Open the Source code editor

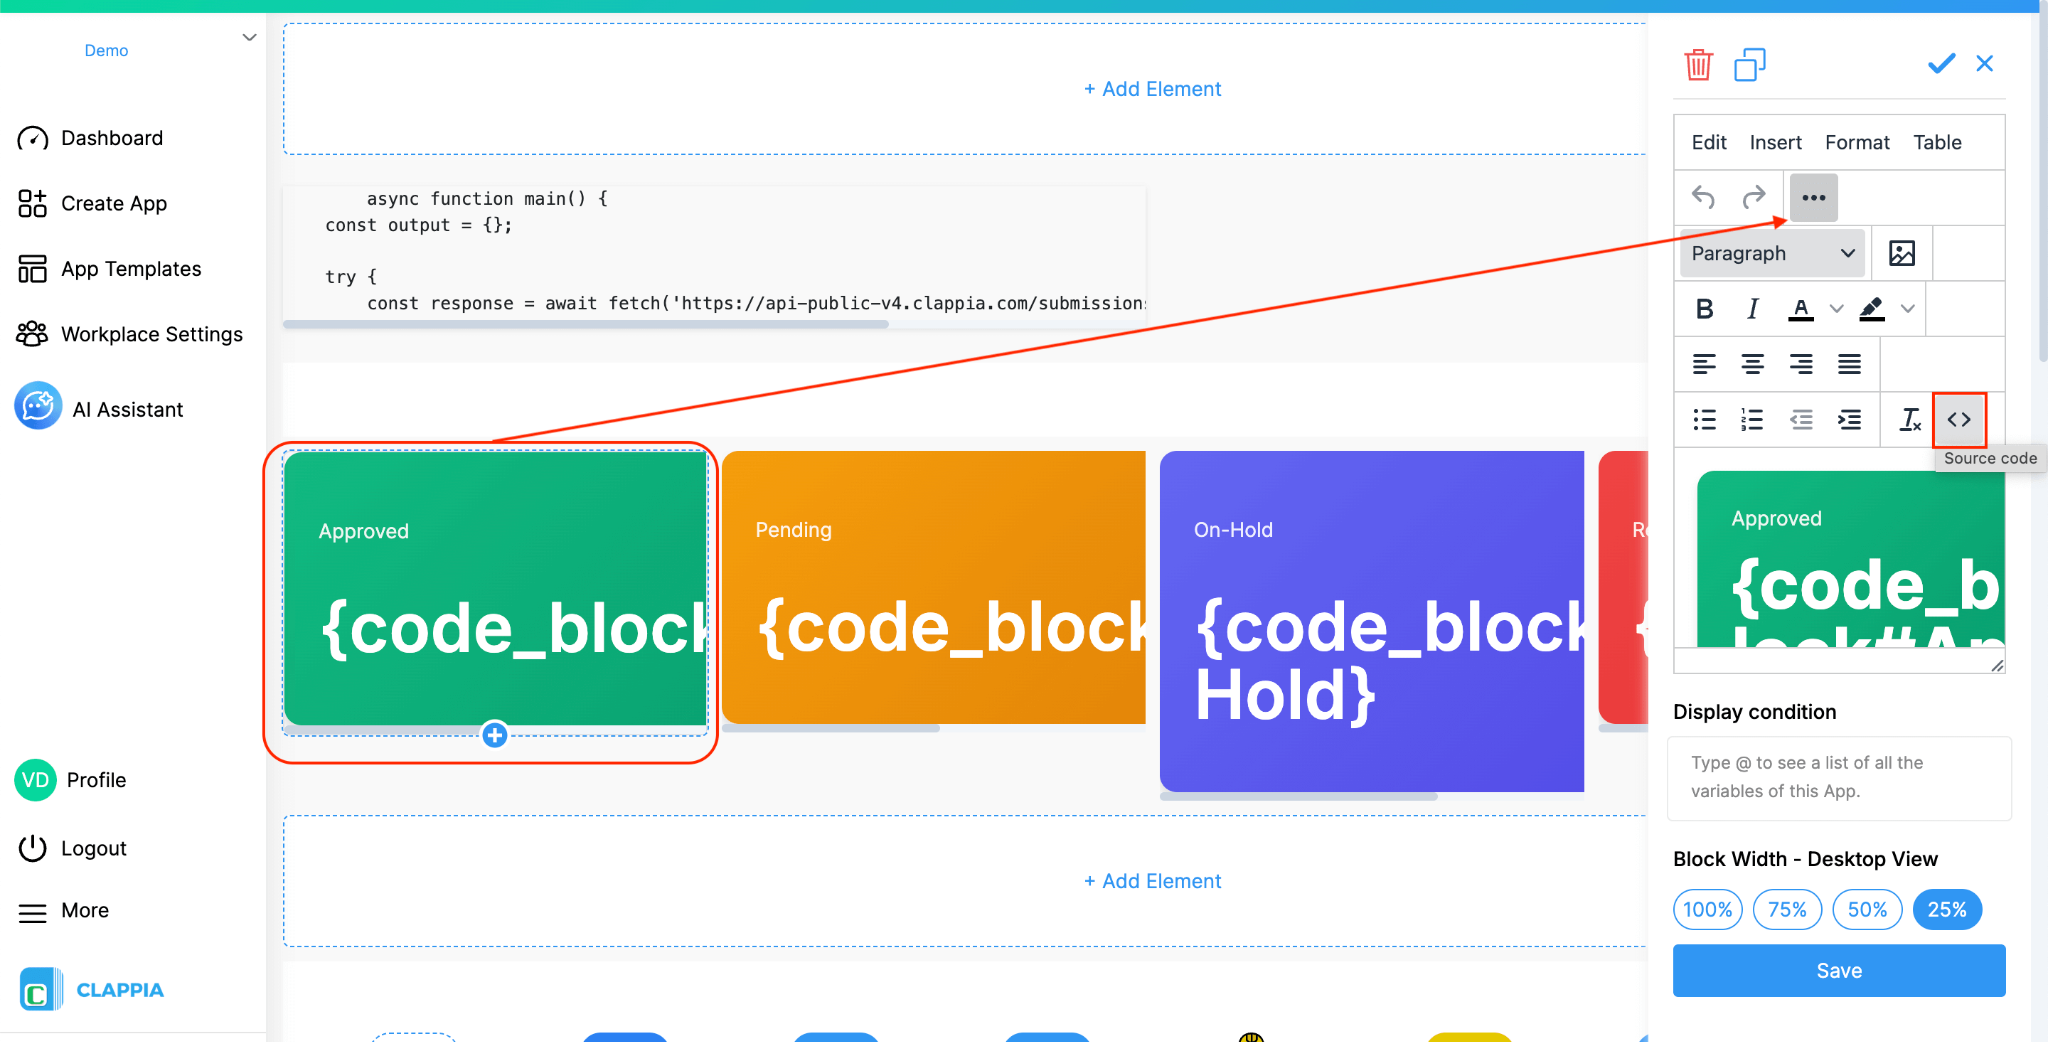tap(1959, 419)
